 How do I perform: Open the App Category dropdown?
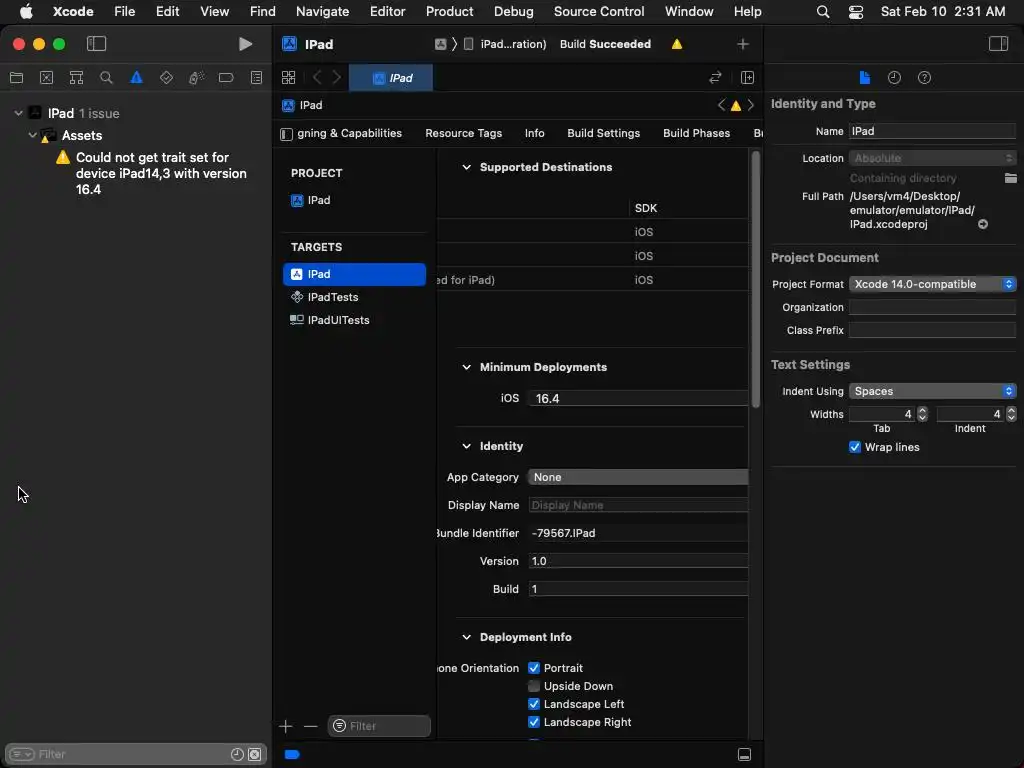click(x=637, y=477)
